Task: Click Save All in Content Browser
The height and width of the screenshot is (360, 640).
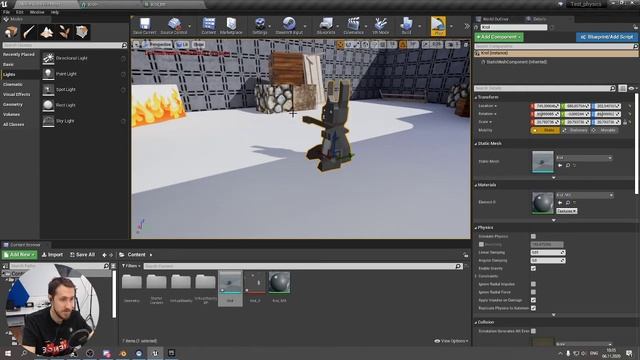Action: pos(82,255)
